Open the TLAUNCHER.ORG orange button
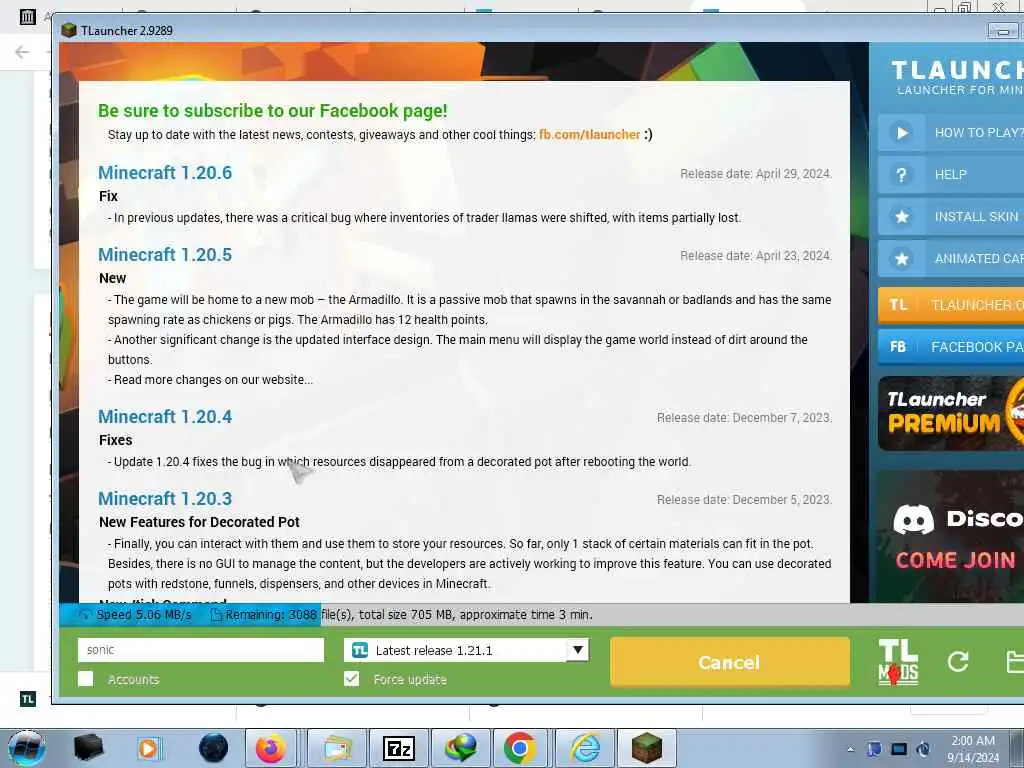This screenshot has width=1024, height=768. tap(951, 305)
